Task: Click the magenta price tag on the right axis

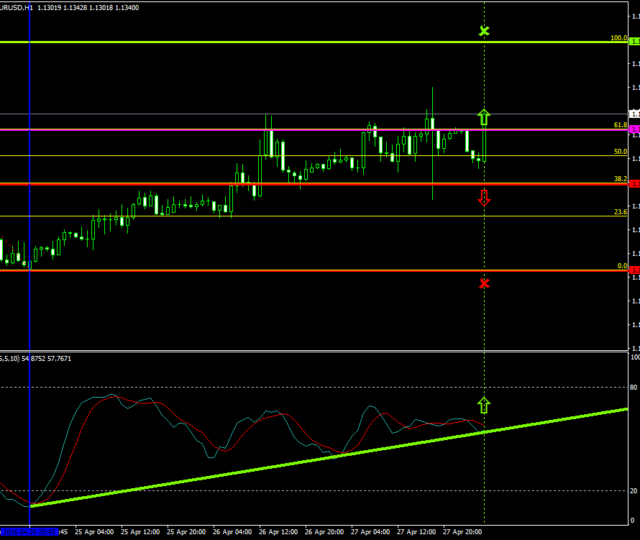Action: [x=634, y=130]
